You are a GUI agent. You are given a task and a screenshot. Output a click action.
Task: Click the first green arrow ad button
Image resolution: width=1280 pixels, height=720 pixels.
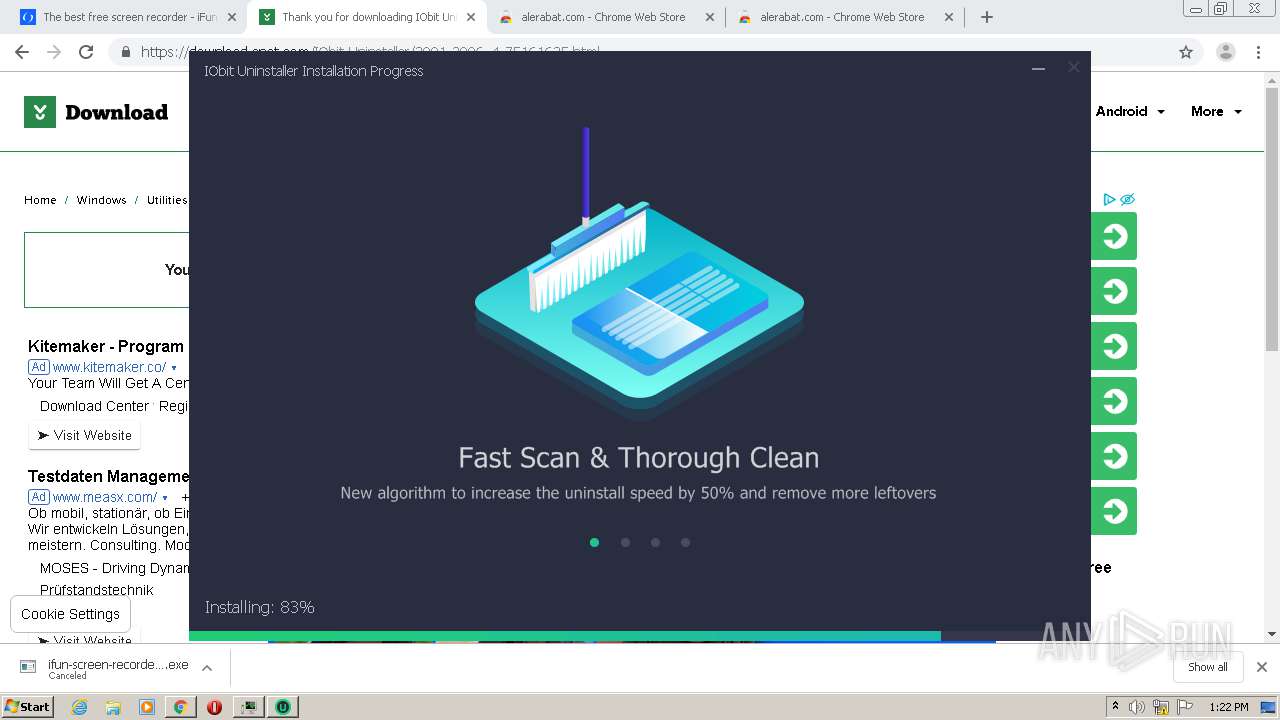tap(1114, 236)
